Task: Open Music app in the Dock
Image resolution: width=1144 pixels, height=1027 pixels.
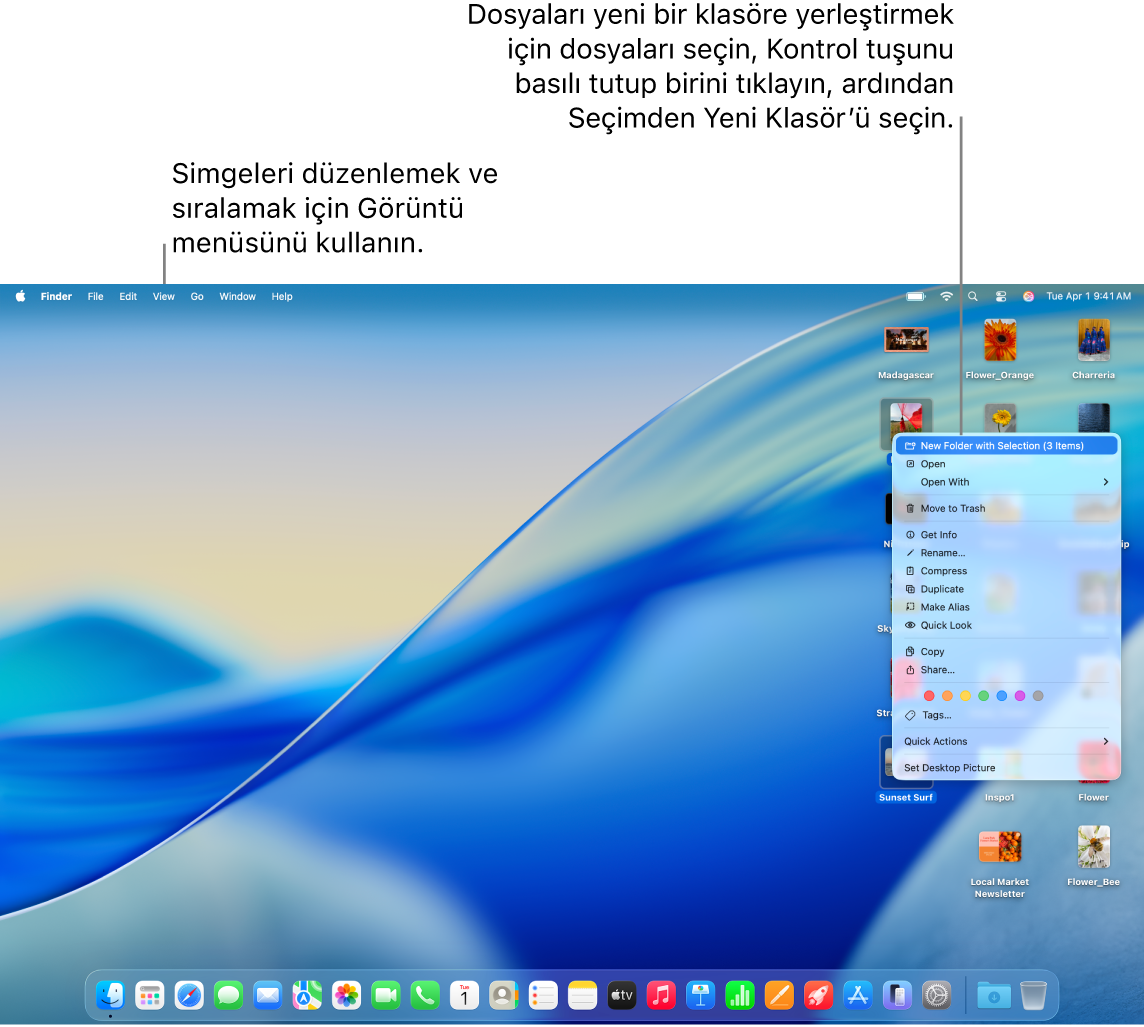Action: (x=661, y=996)
